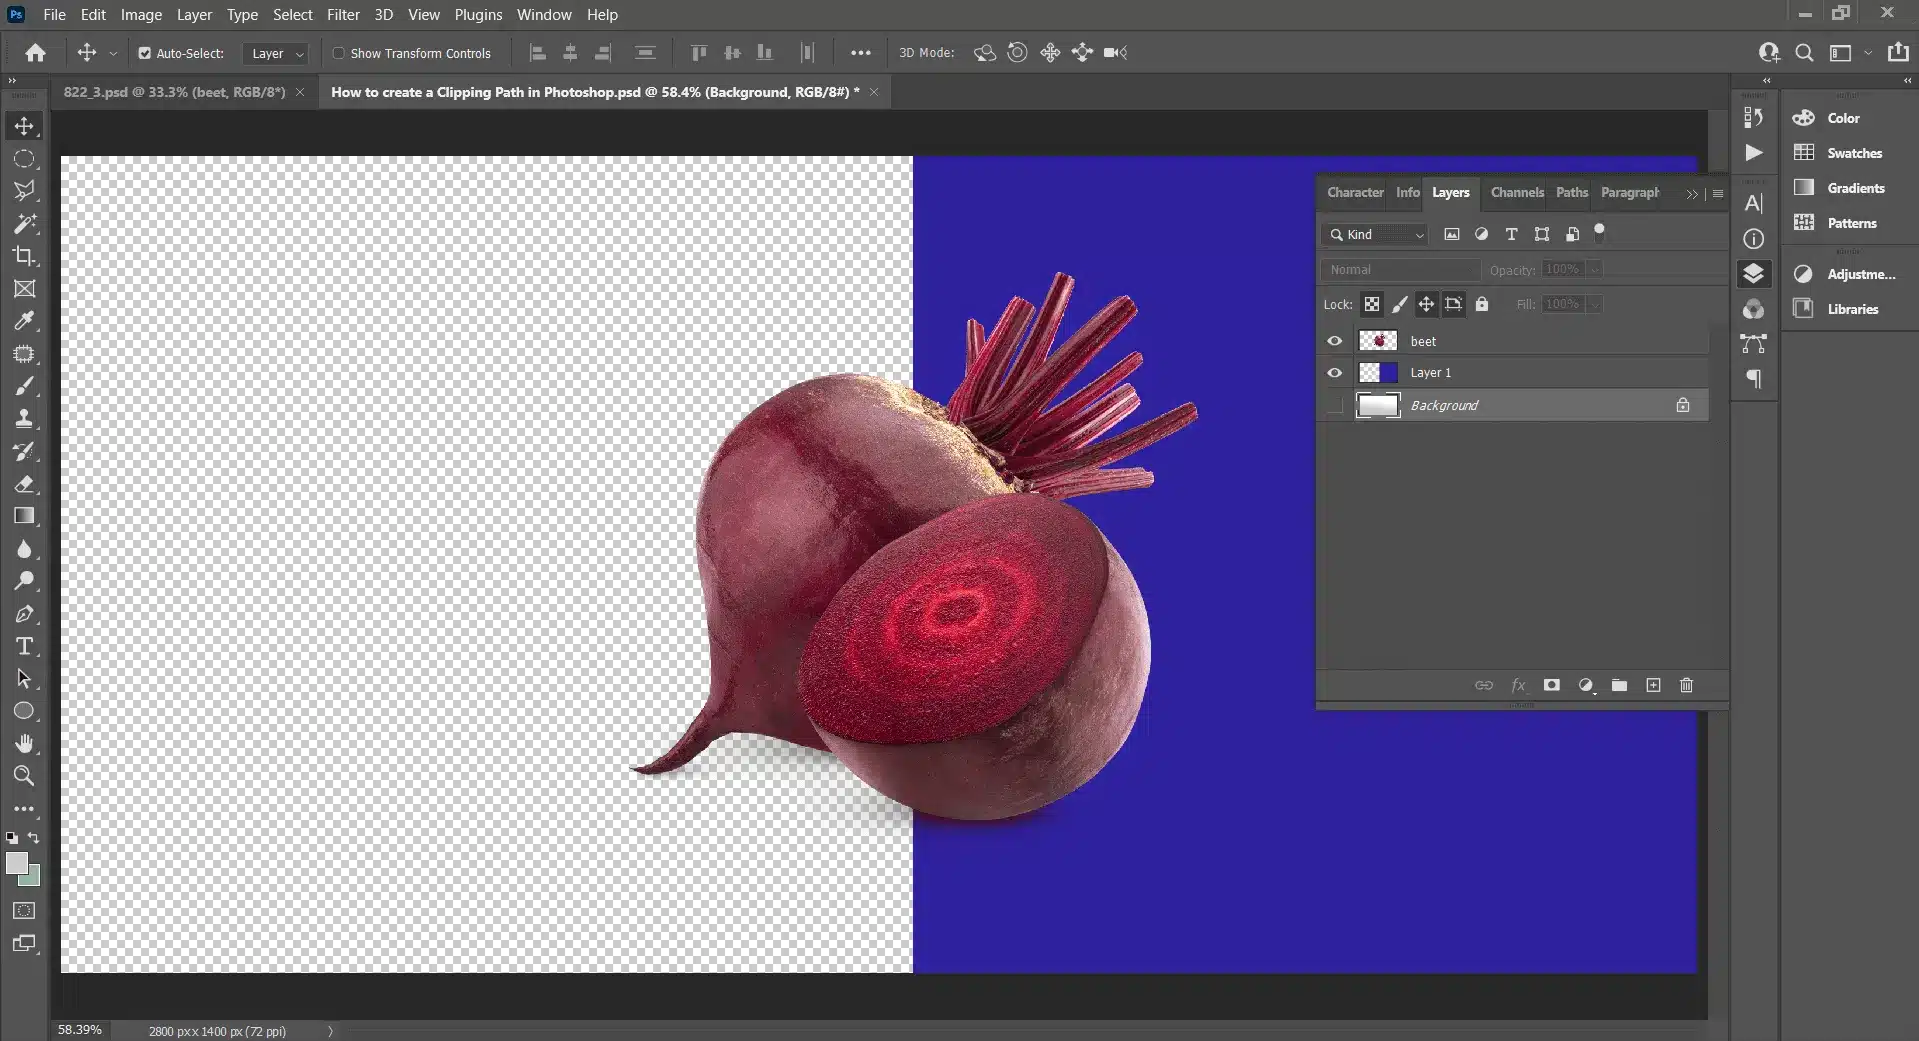
Task: Open the Opacity value dropdown arrow
Action: tap(1594, 269)
